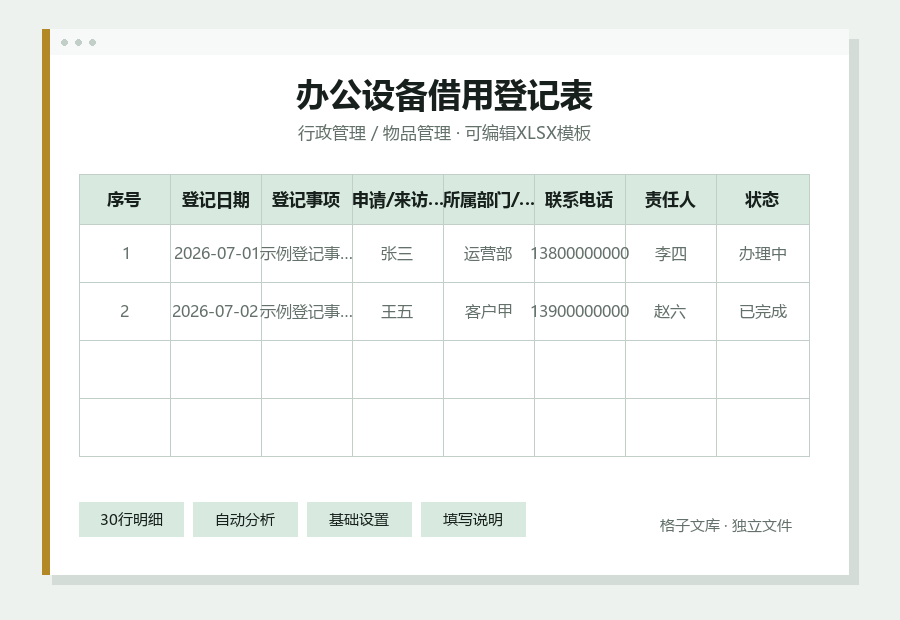
Task: Click date cell 2026-07-01
Action: click(x=216, y=253)
